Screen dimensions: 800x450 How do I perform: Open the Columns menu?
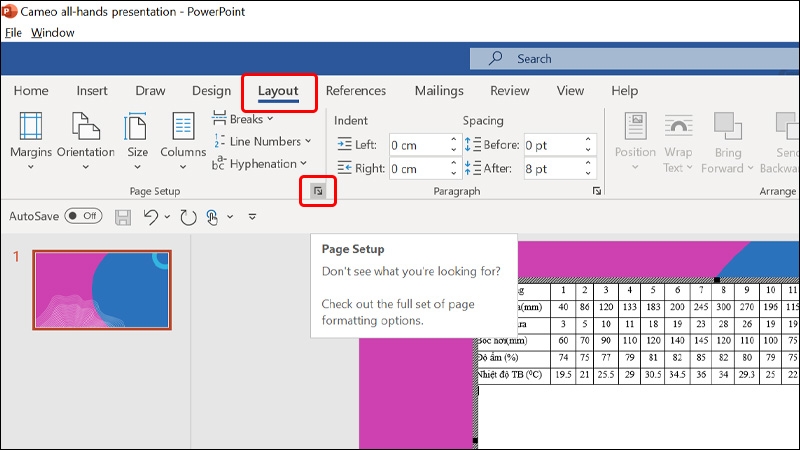coord(183,141)
